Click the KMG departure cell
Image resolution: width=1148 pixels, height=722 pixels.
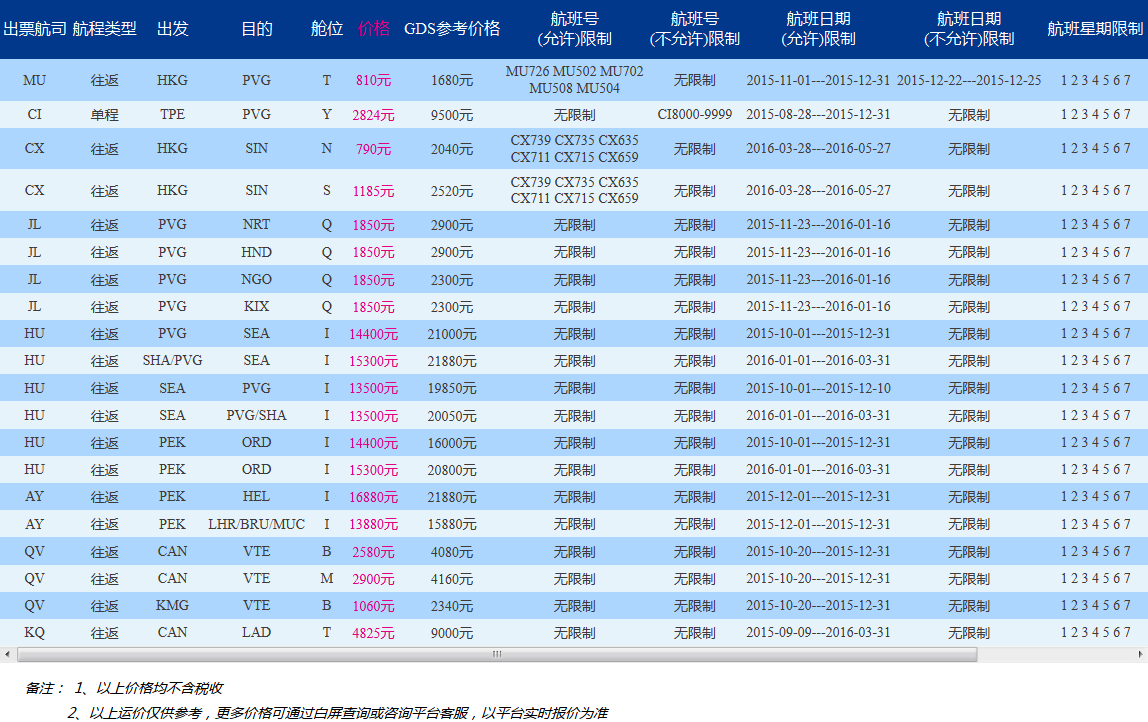[173, 606]
